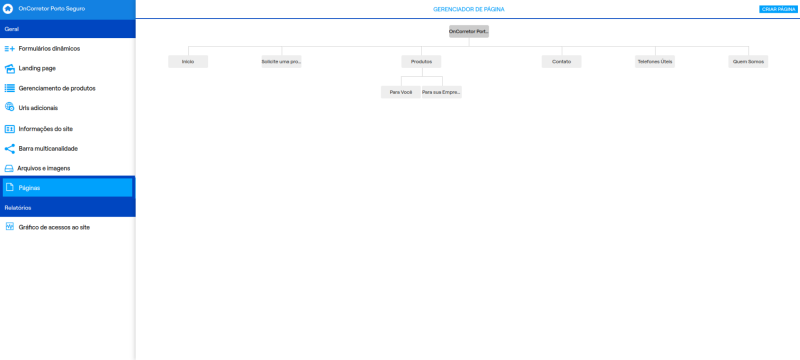Click the Informações do site icon
This screenshot has height=360, width=800.
tap(9, 129)
